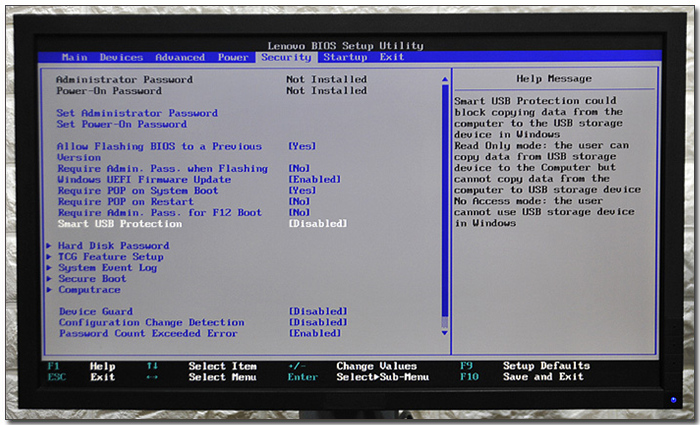
Task: Select Require Admin. Pass. when Flashing
Action: pos(162,169)
